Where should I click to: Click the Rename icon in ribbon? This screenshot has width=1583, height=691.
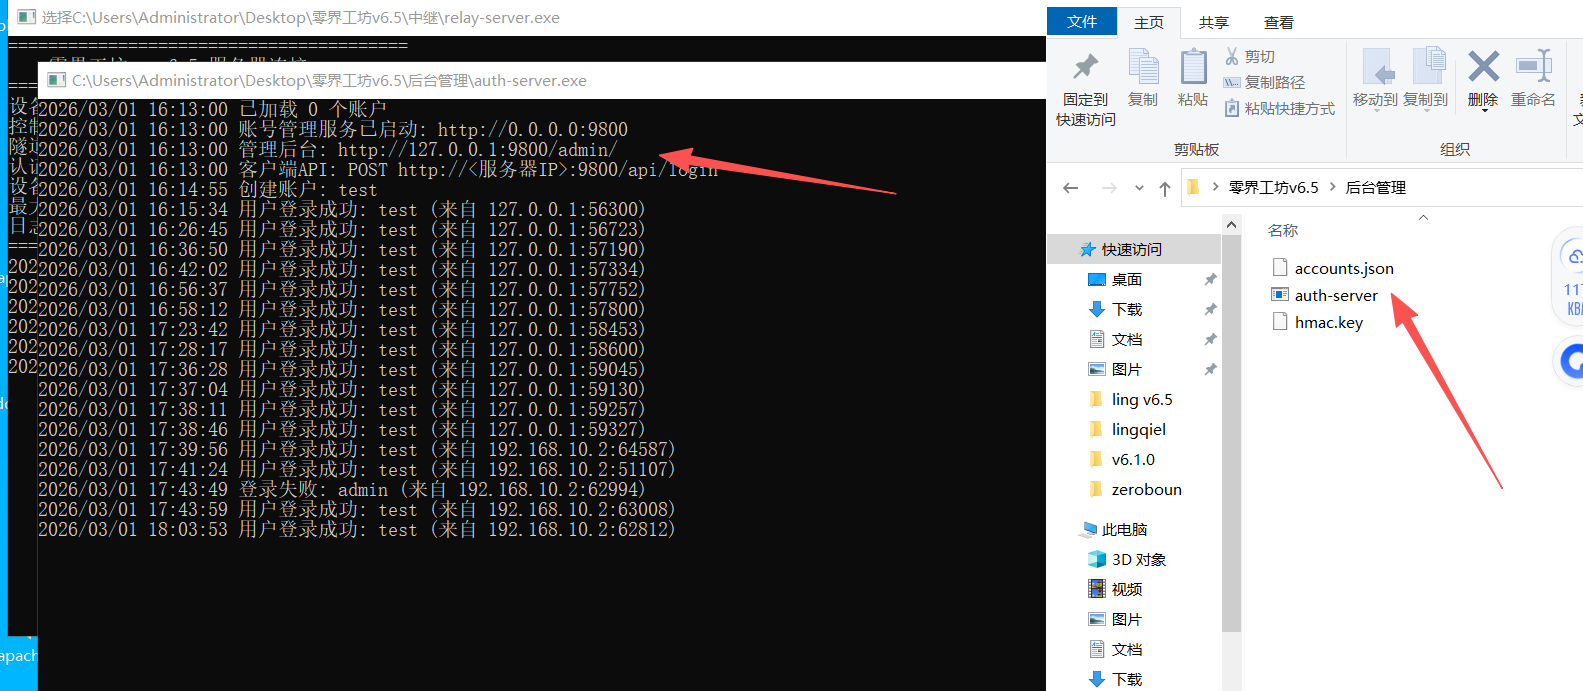point(1533,68)
